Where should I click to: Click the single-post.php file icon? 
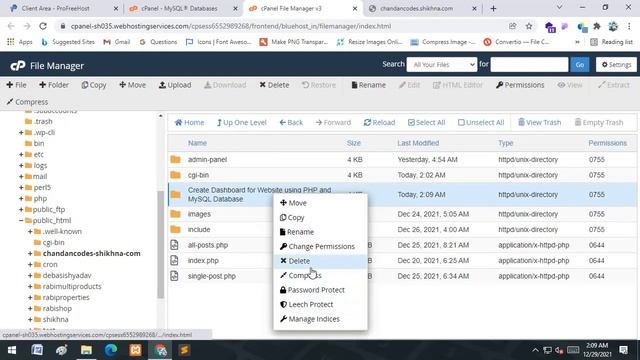[174, 276]
